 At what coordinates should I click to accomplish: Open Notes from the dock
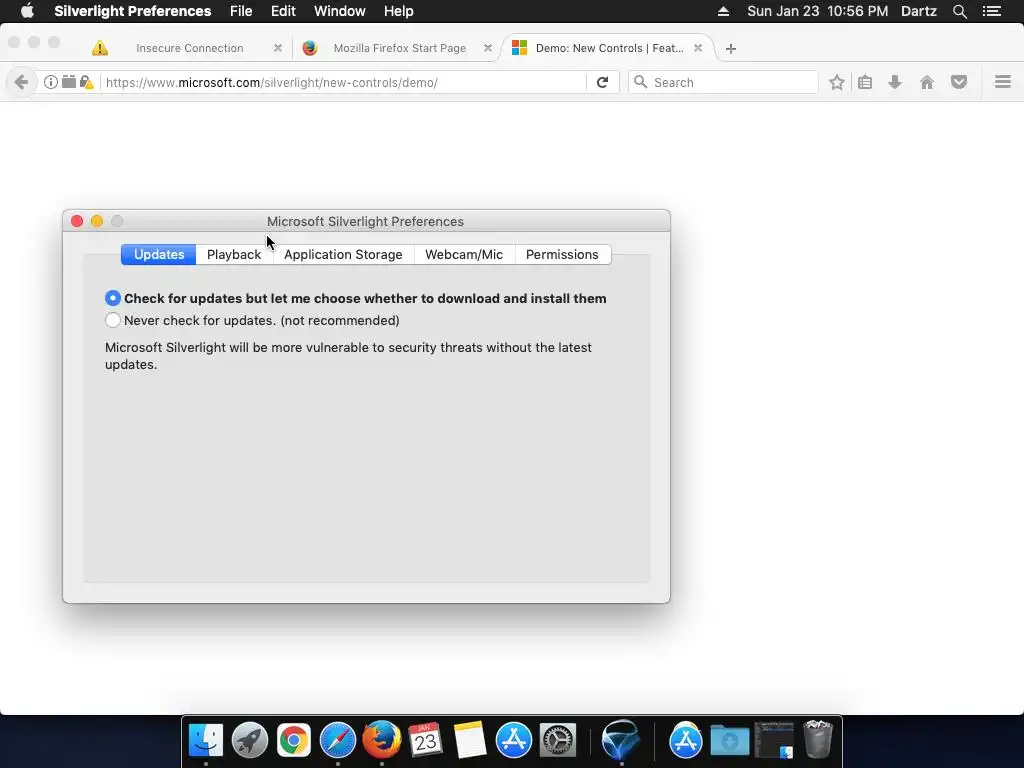pos(470,740)
